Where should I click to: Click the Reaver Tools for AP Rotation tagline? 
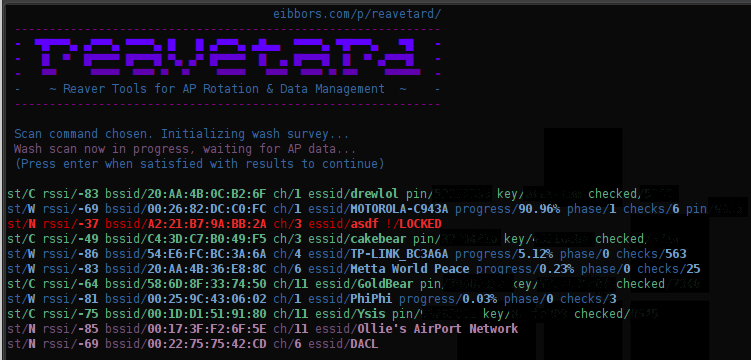pos(228,89)
